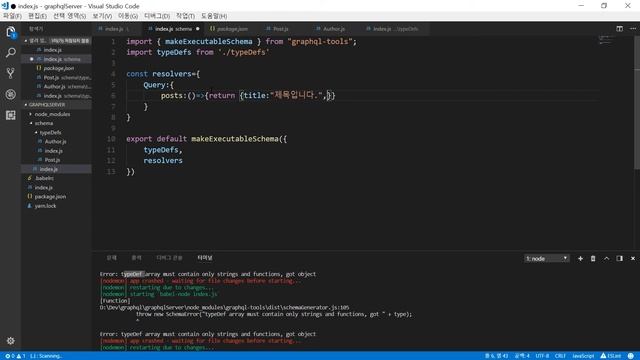The image size is (640, 360).
Task: Open Author.js under the typeDefs folder
Action: [x=55, y=141]
